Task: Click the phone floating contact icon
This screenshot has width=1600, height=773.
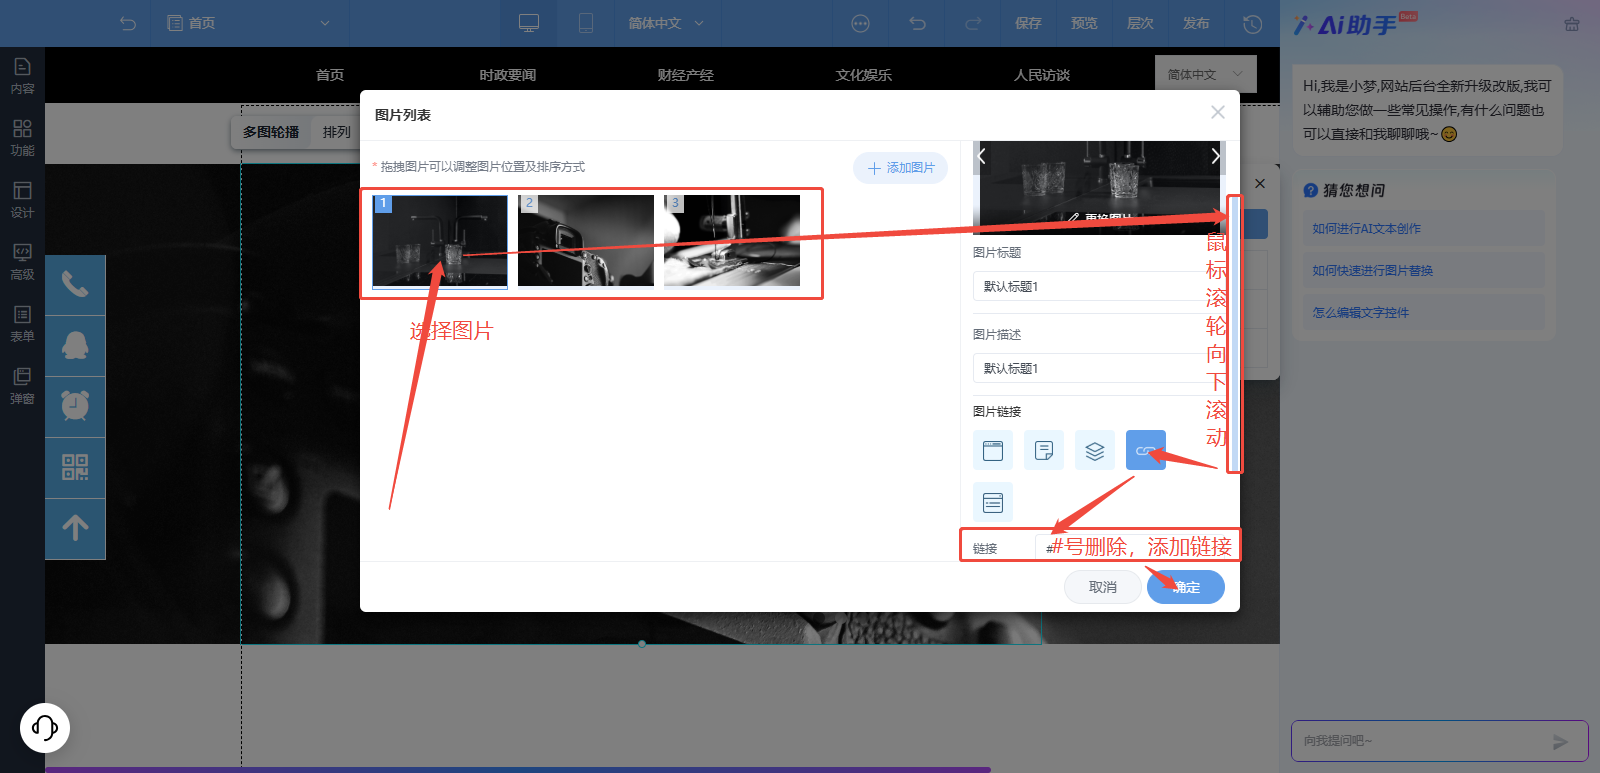Action: tap(75, 285)
